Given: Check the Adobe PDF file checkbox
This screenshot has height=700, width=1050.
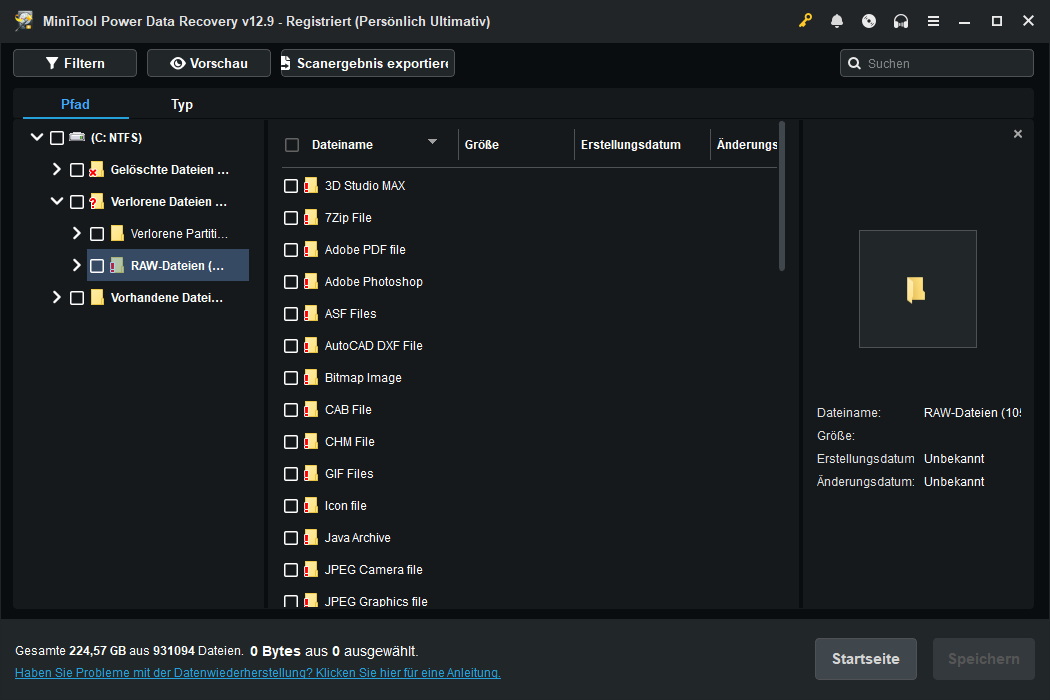Looking at the screenshot, I should [291, 250].
